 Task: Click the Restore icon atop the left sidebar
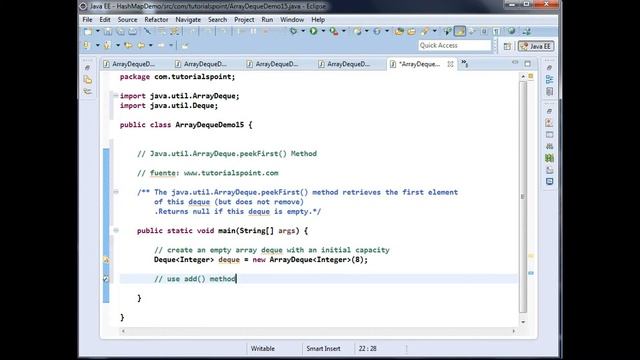click(x=87, y=68)
